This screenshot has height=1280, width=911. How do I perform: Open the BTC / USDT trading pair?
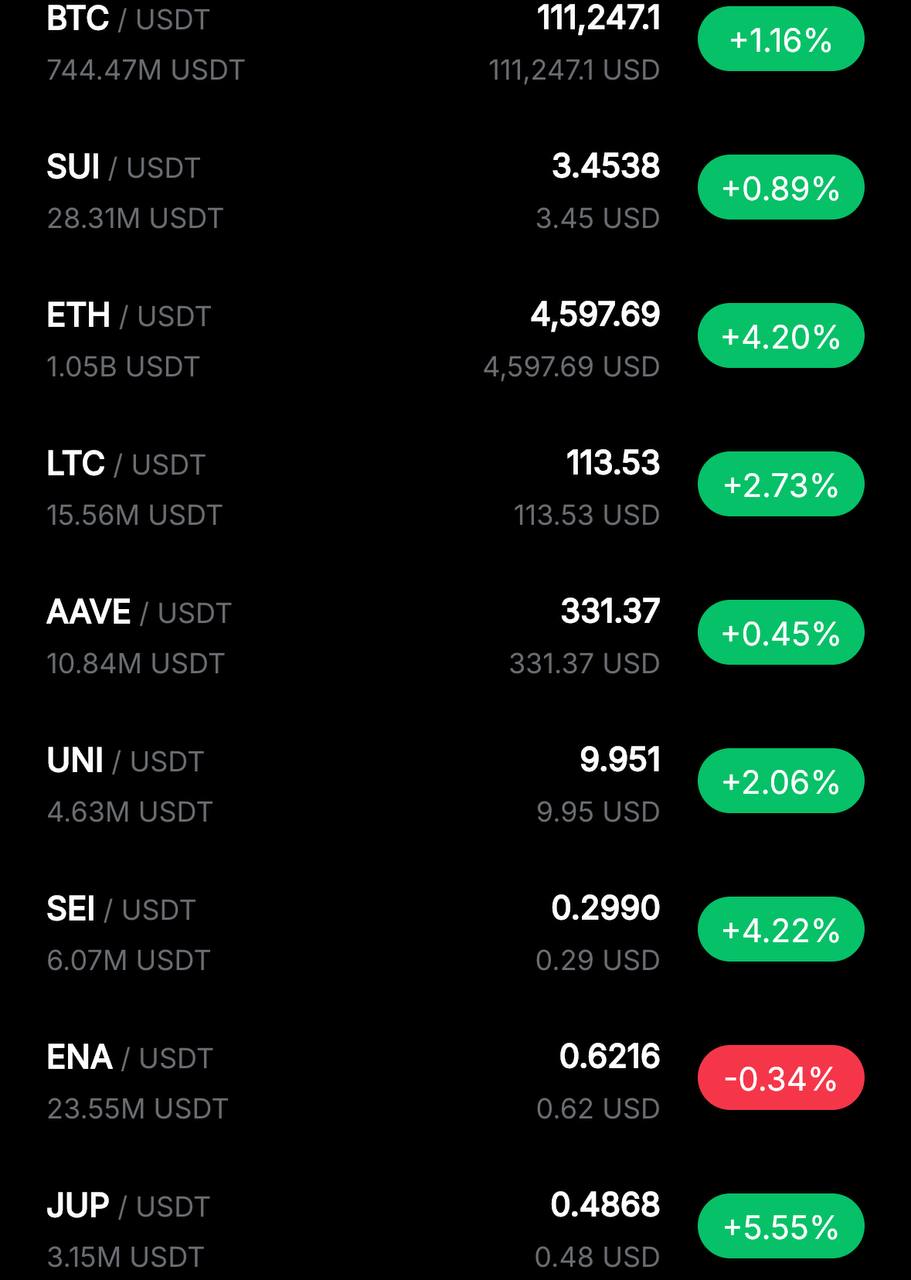tap(455, 42)
